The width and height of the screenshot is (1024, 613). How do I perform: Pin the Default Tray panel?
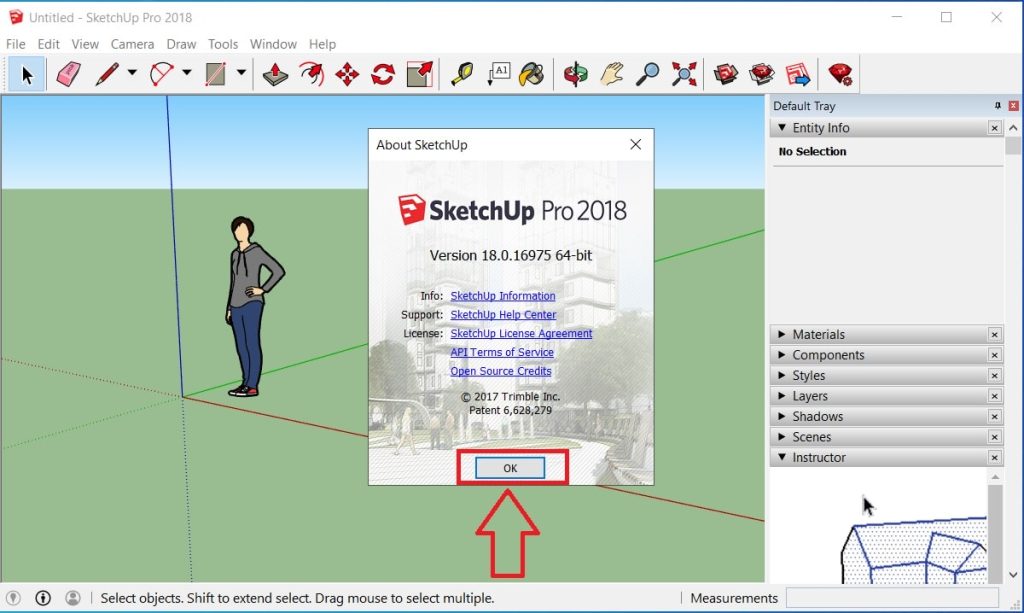(997, 106)
